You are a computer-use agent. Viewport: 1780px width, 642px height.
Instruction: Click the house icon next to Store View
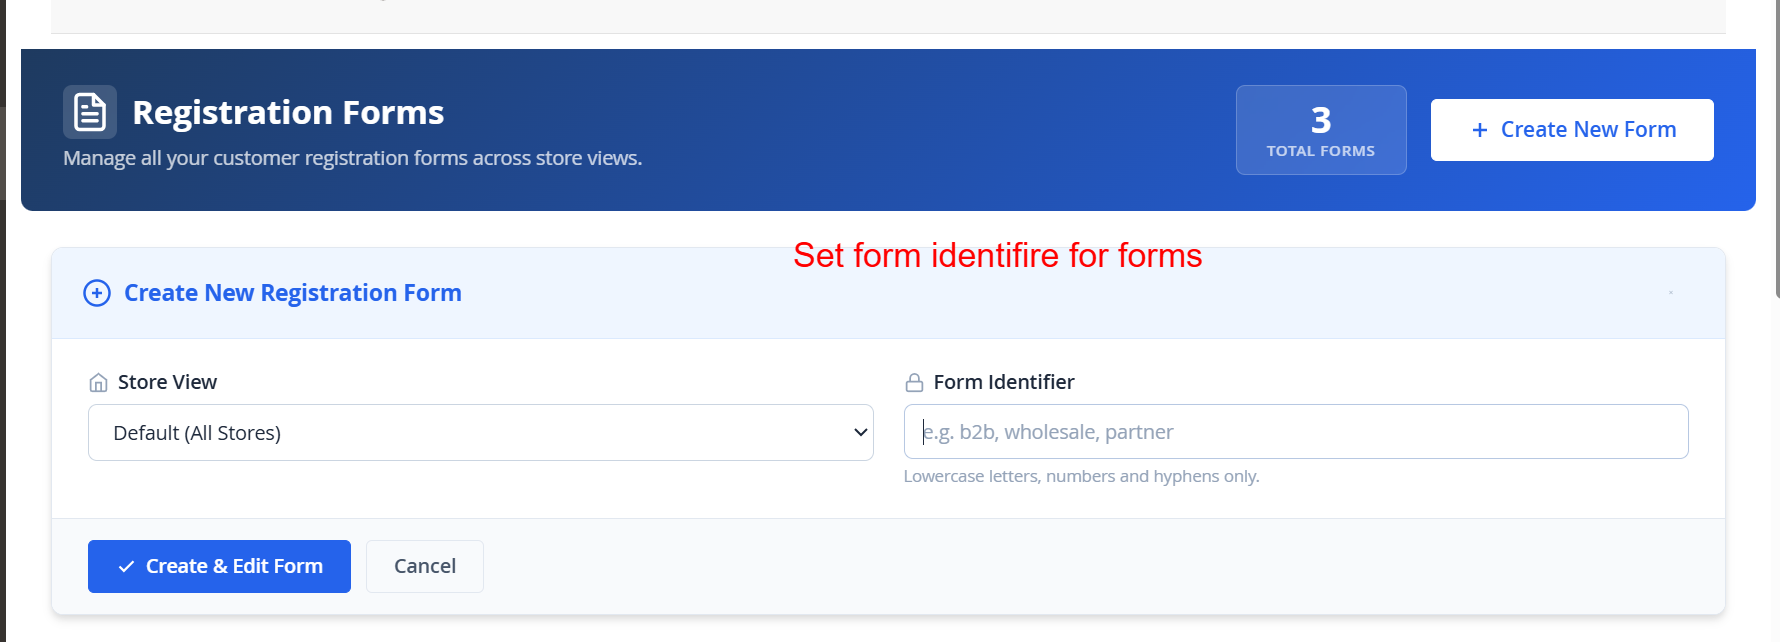(98, 383)
